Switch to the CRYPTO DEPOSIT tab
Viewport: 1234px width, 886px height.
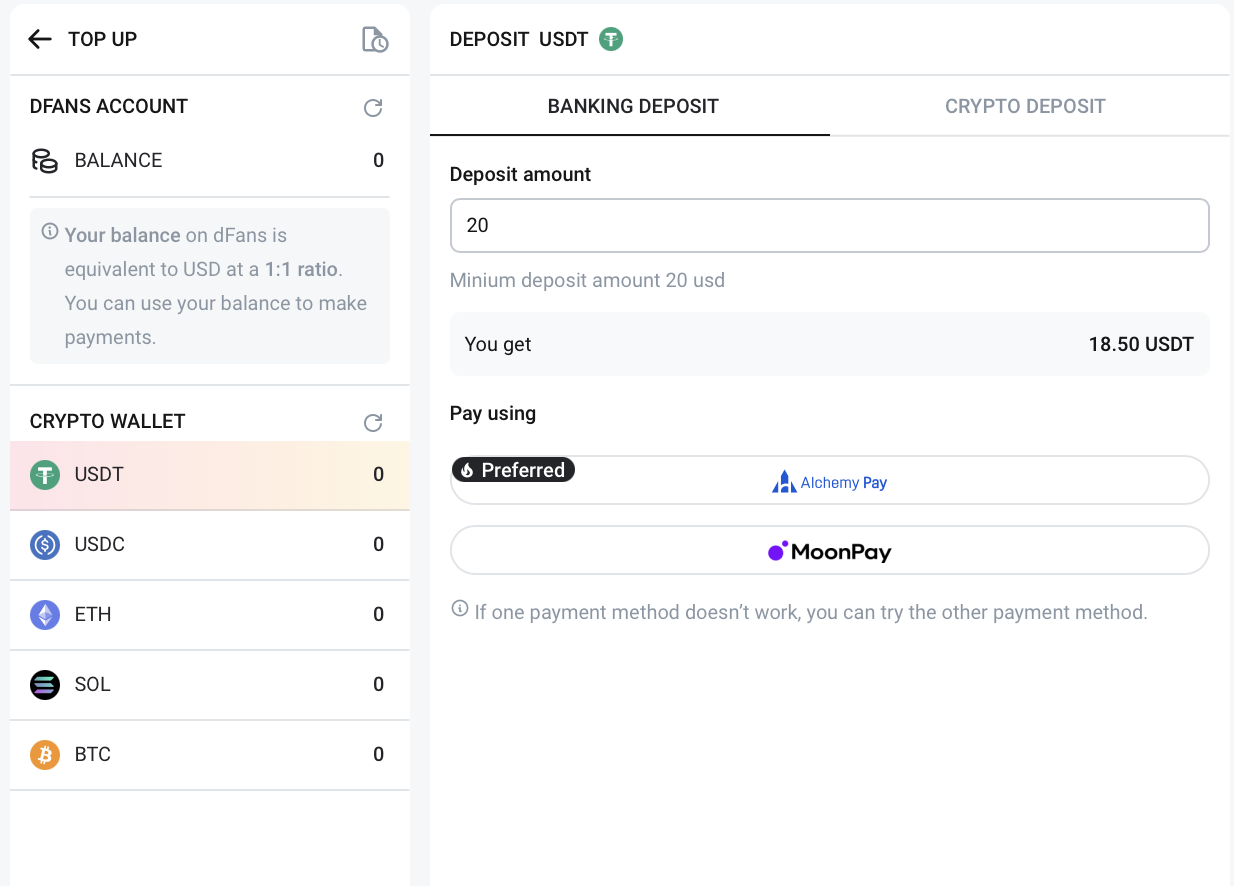point(1025,107)
